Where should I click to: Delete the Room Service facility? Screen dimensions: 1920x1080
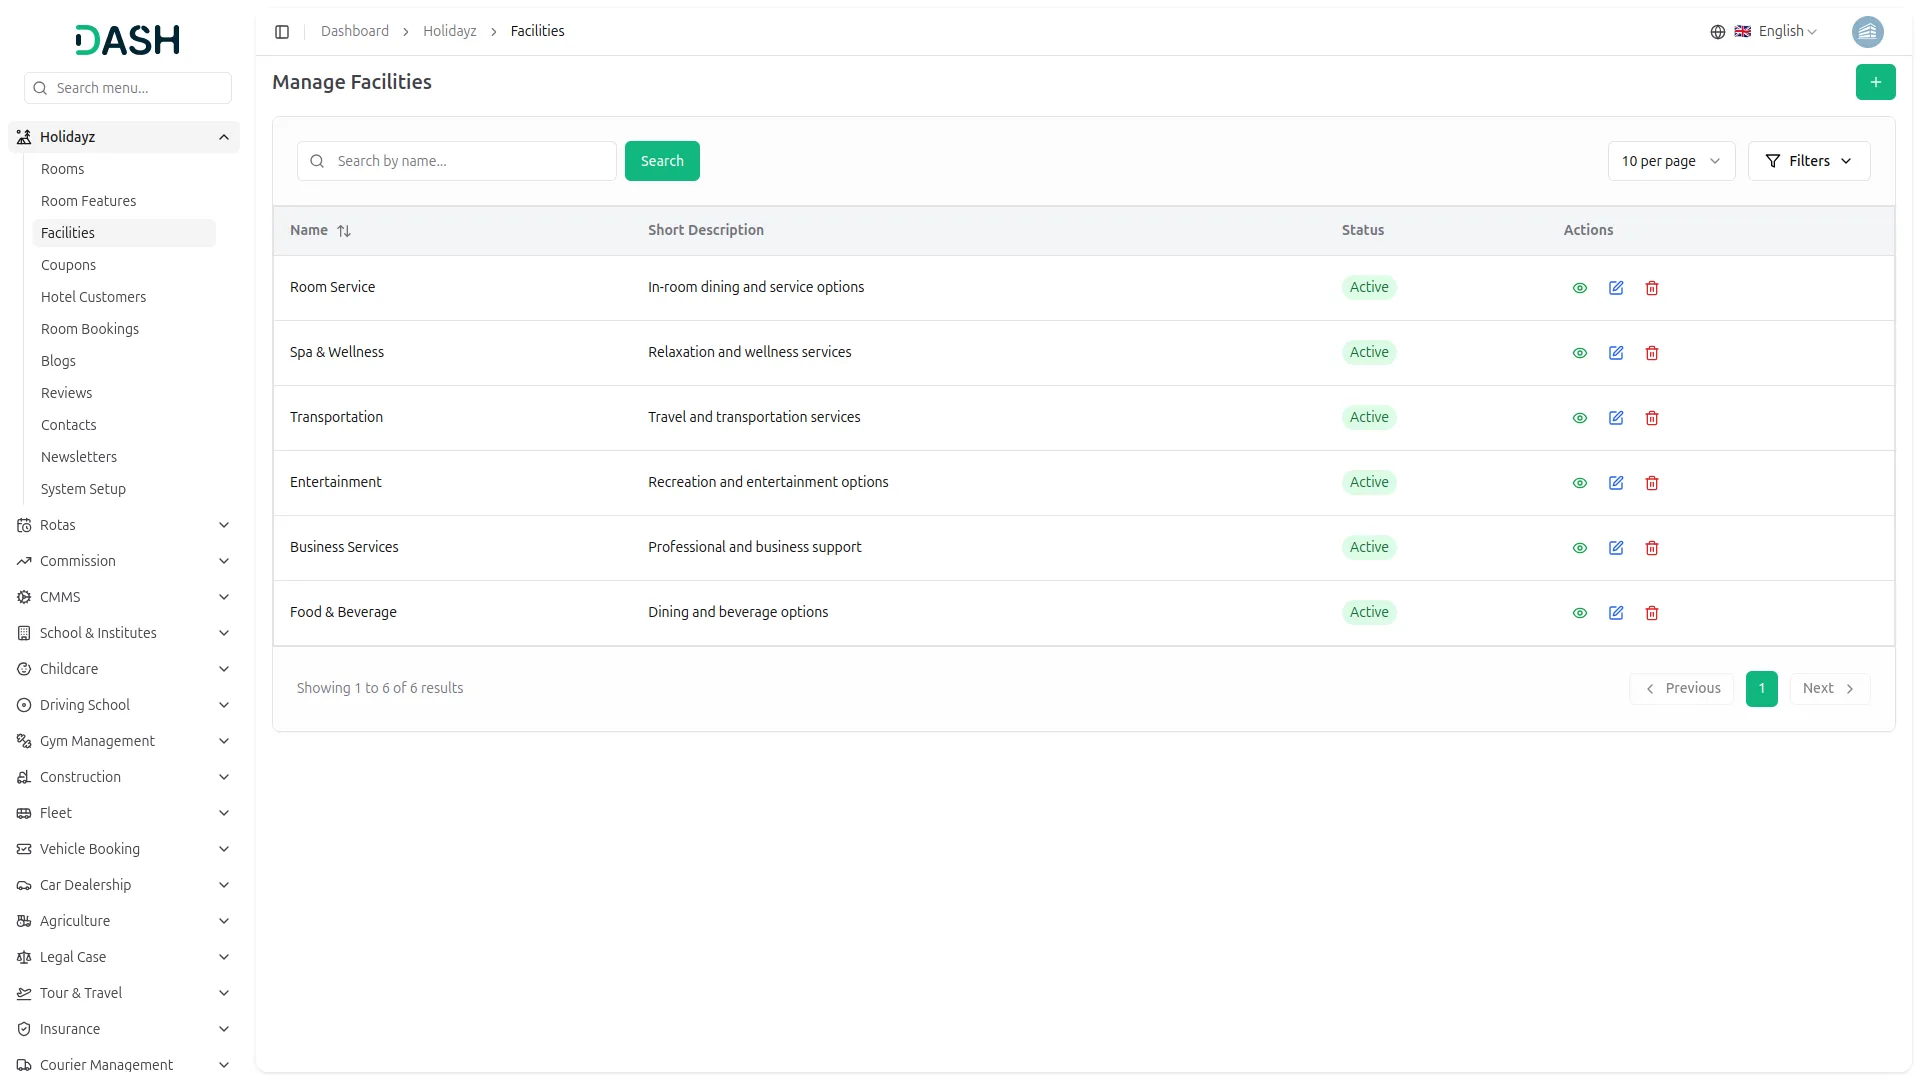click(1652, 288)
